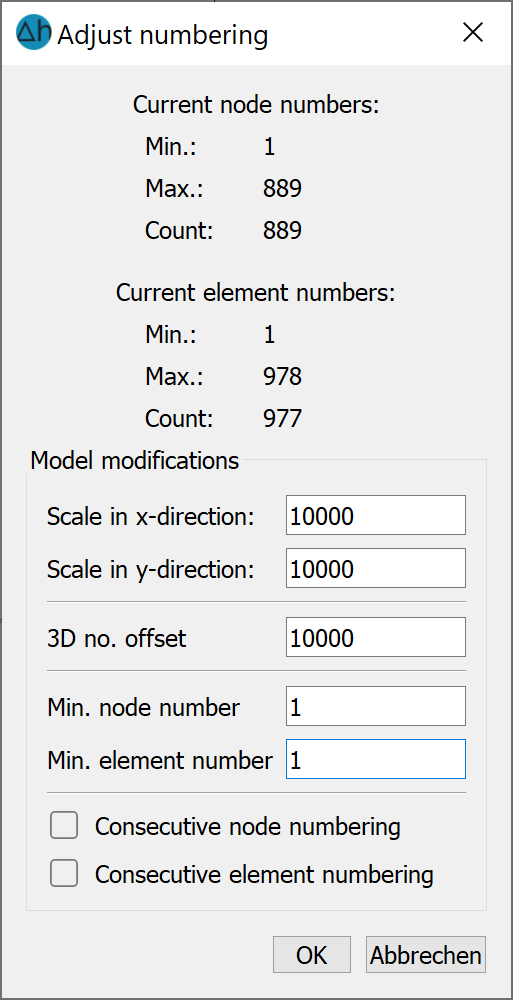The image size is (513, 1000).
Task: Click into the Min. node number field
Action: pyautogui.click(x=376, y=706)
